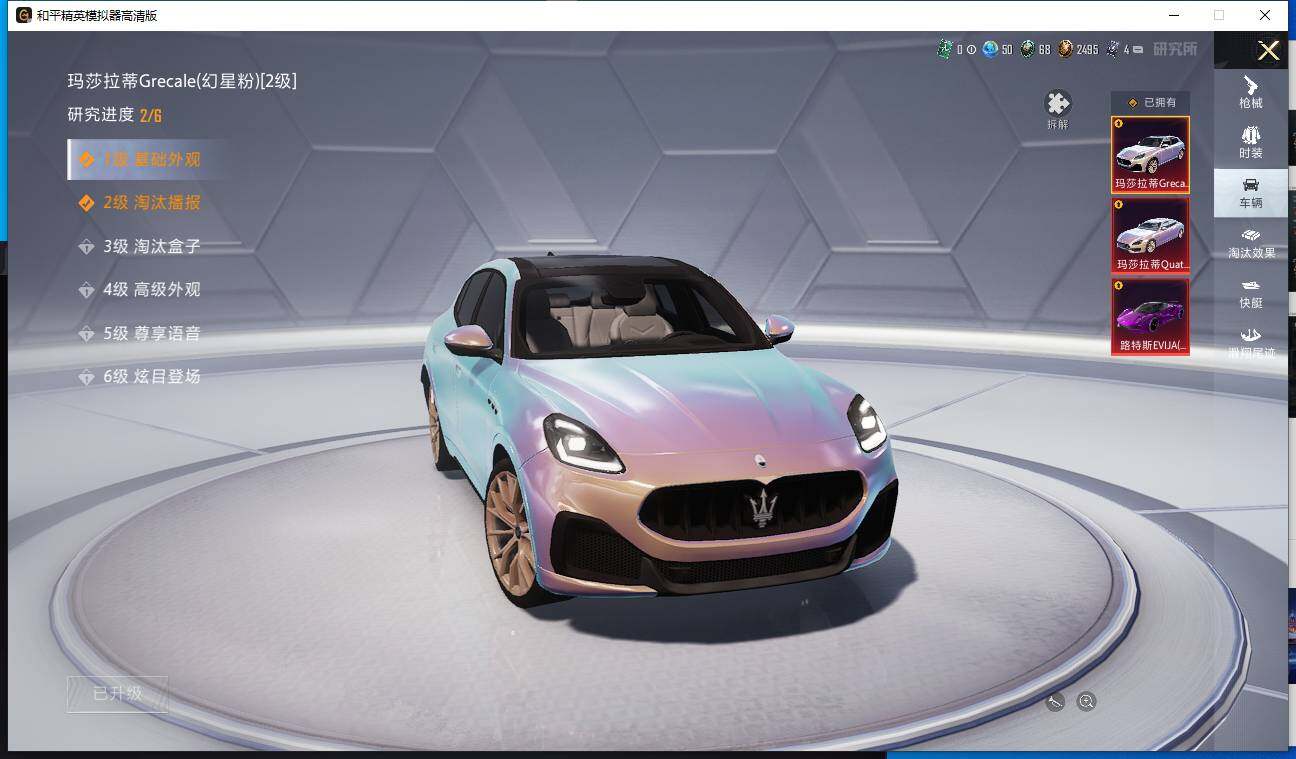Select the 玛莎拉蒂Greca... vehicle thumbnail
Viewport: 1296px width, 759px height.
pos(1151,155)
